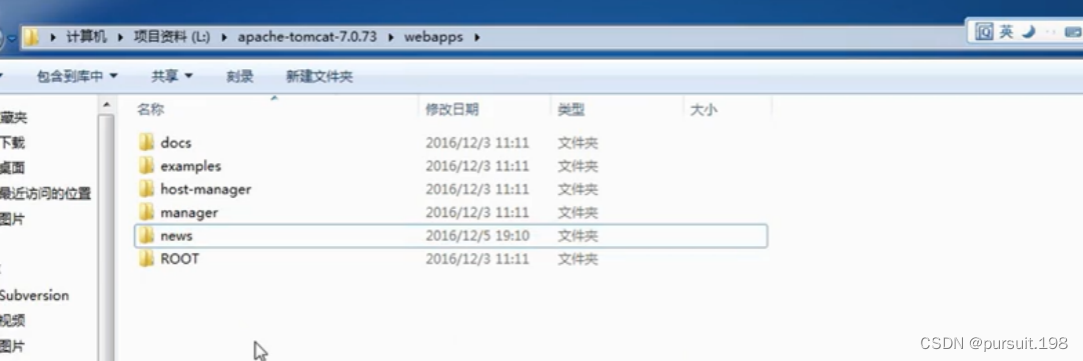Image resolution: width=1083 pixels, height=361 pixels.
Task: Select the manager folder icon
Action: [x=146, y=213]
